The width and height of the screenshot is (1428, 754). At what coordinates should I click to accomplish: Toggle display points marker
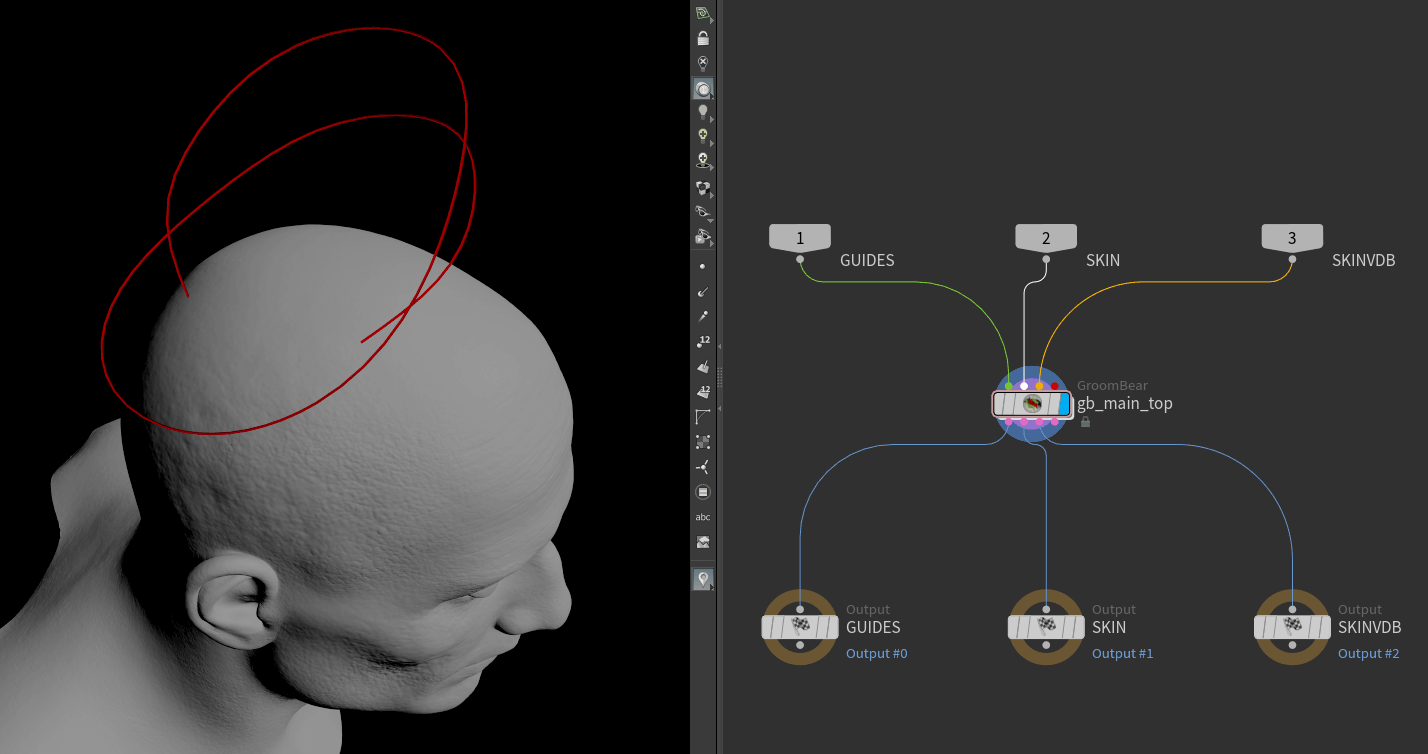coord(703,267)
